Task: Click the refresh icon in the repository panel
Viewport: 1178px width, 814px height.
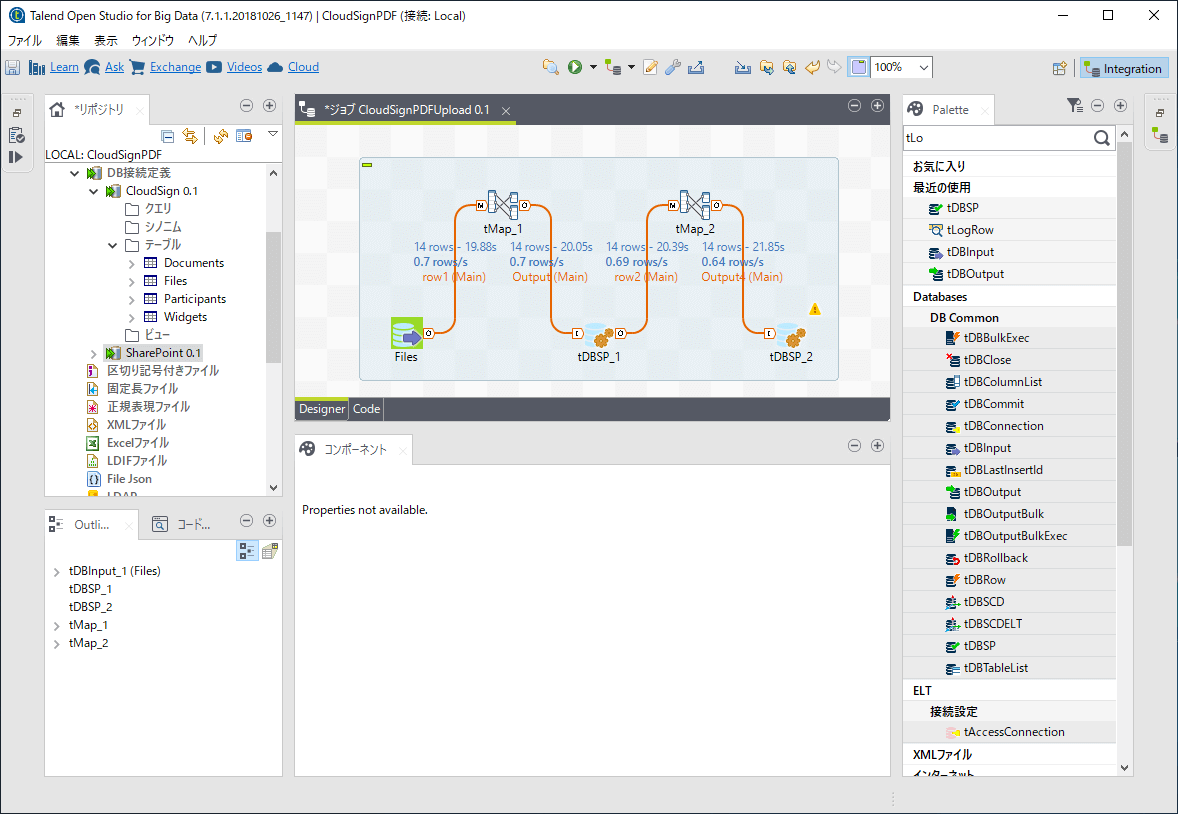Action: point(220,136)
